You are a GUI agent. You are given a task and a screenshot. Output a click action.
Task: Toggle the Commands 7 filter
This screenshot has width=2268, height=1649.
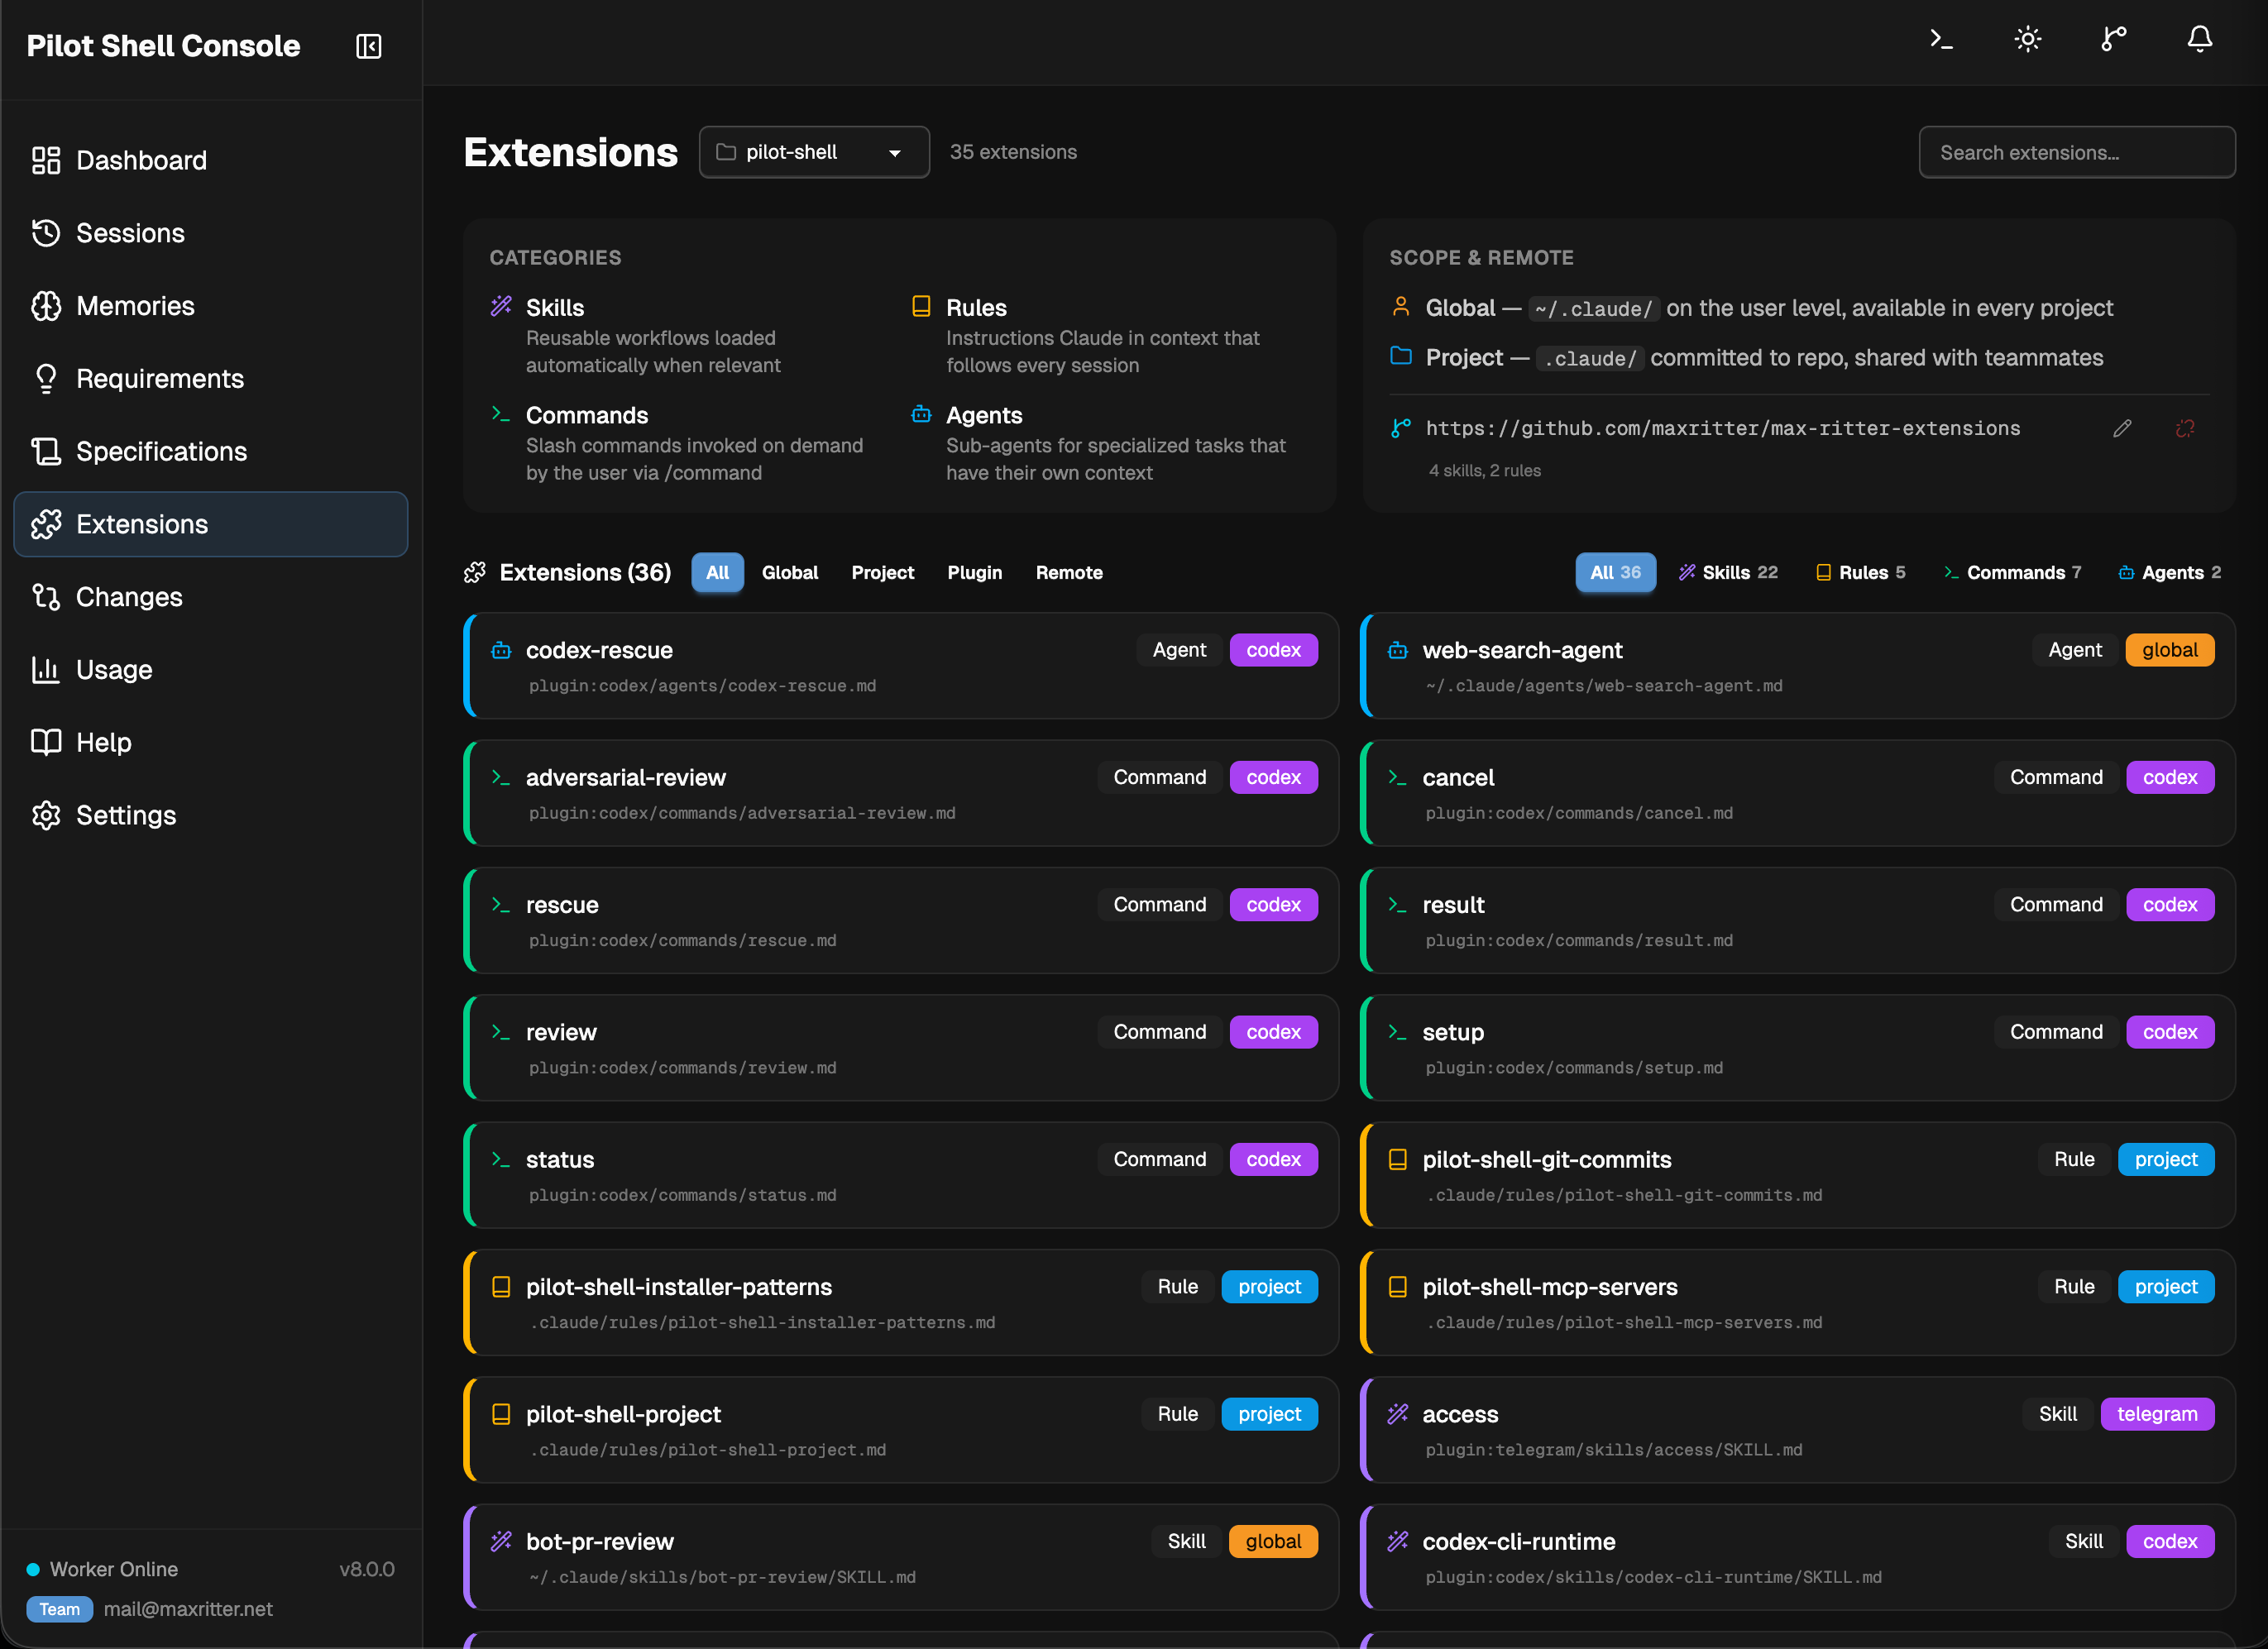(x=2012, y=572)
